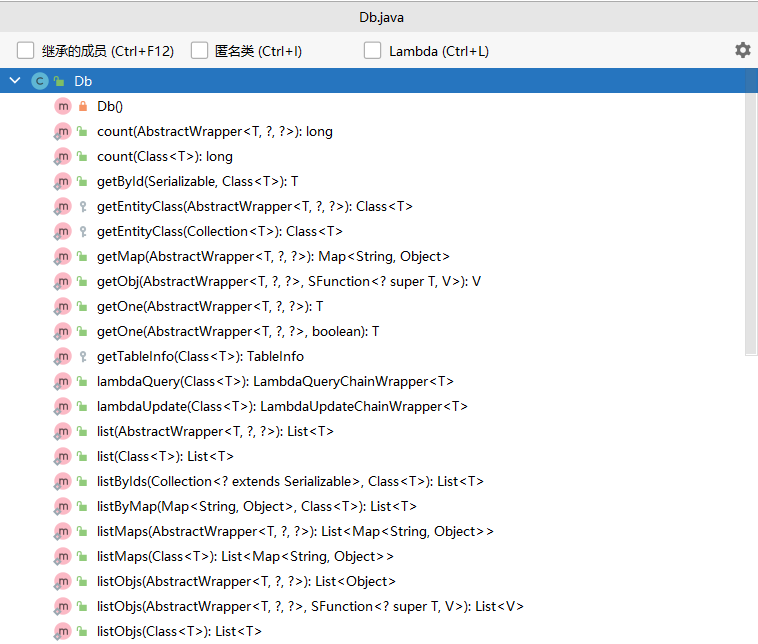Screen dimensions: 758x644
Task: Click protected key icon of getTableInfo
Action: click(83, 356)
